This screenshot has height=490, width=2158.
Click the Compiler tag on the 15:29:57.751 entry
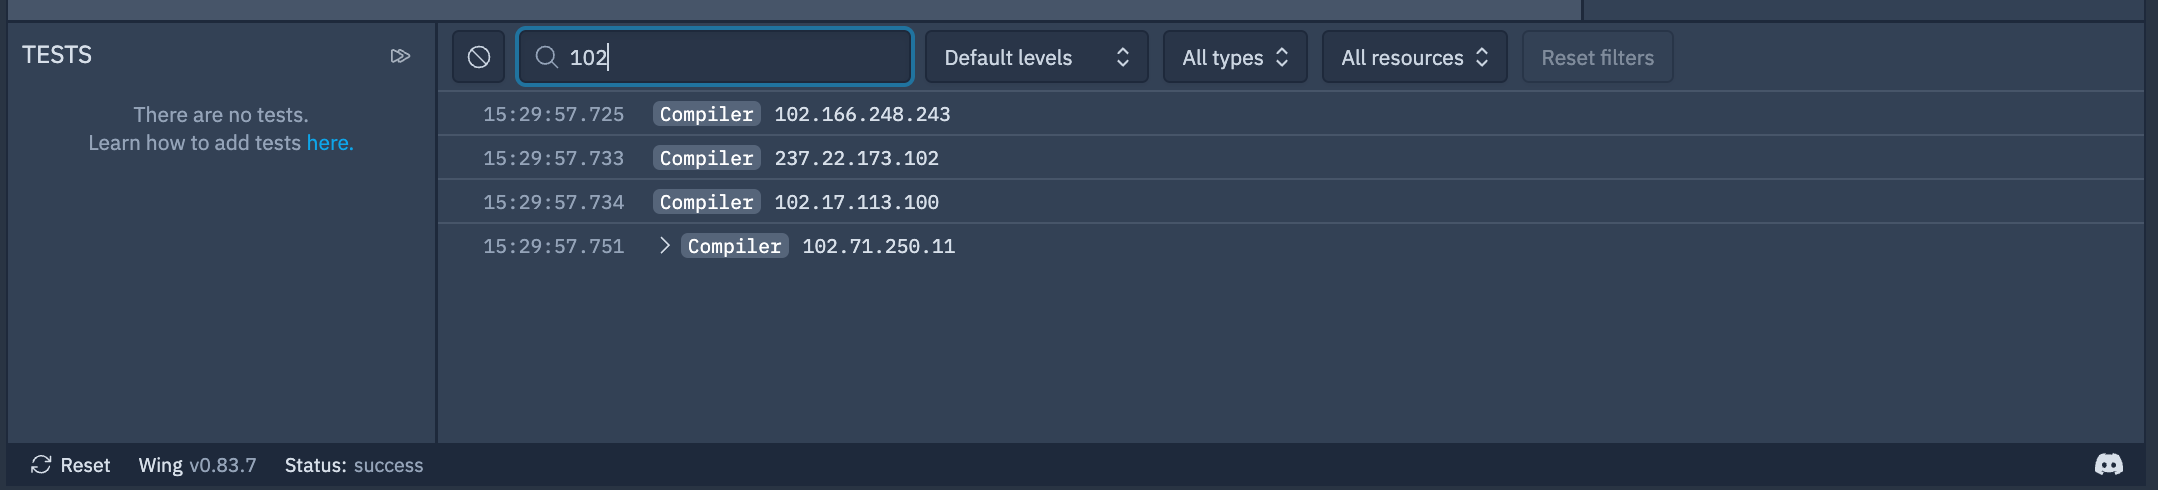point(734,246)
